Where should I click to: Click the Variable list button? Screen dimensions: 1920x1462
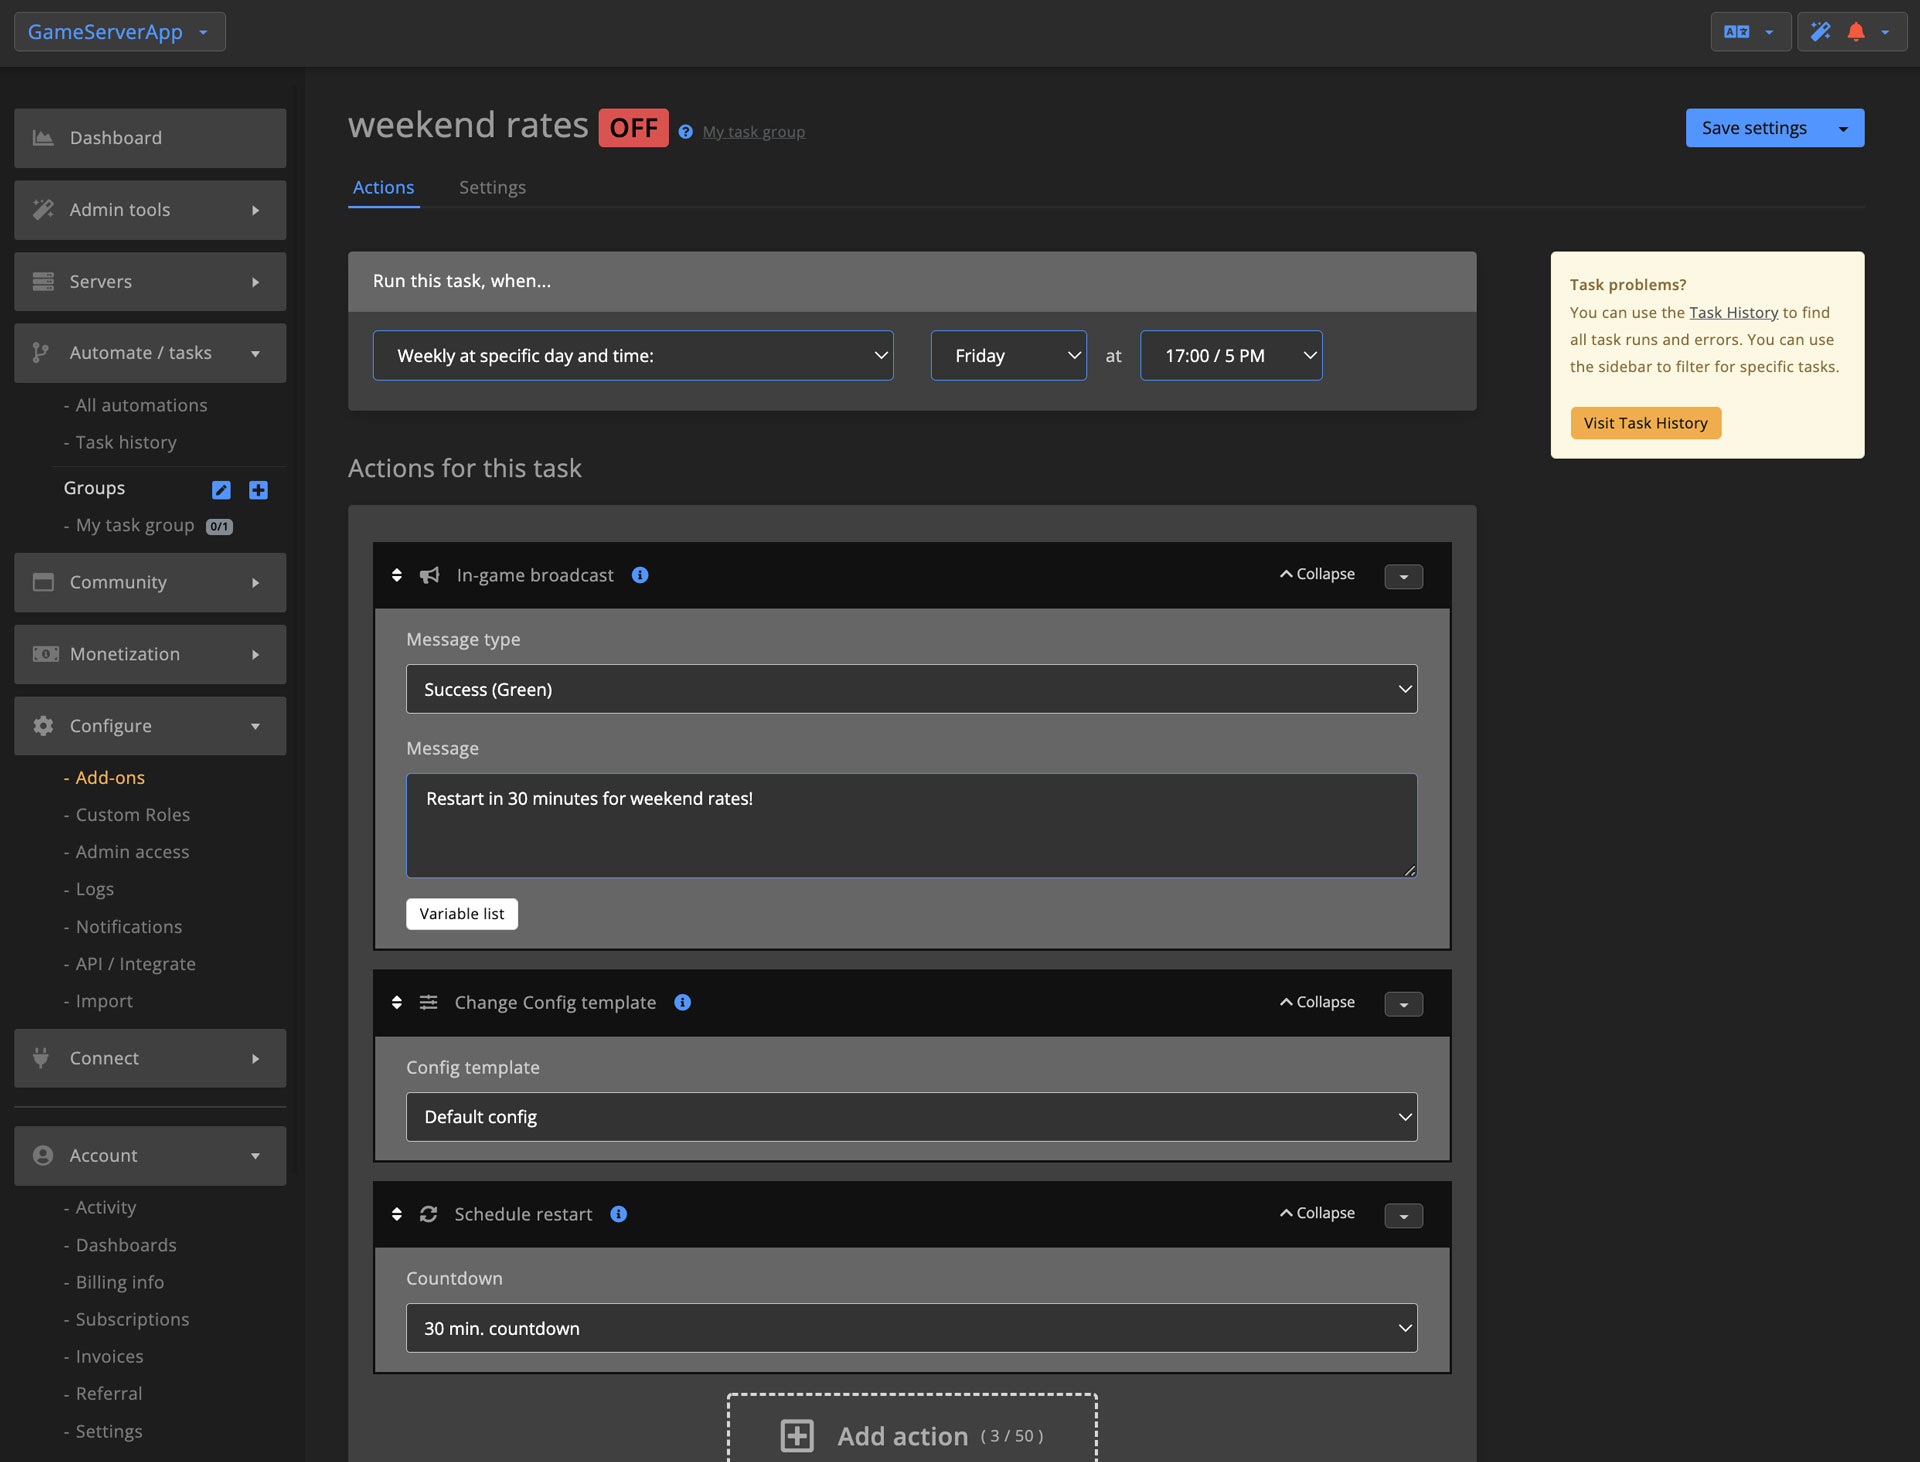[462, 914]
